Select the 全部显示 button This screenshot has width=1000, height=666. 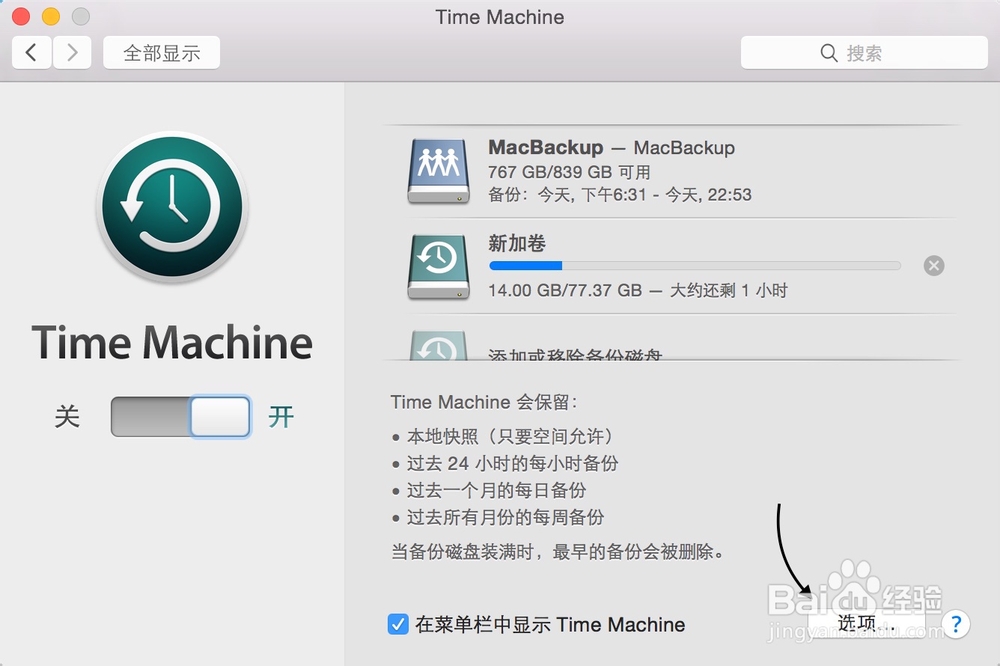(x=160, y=52)
